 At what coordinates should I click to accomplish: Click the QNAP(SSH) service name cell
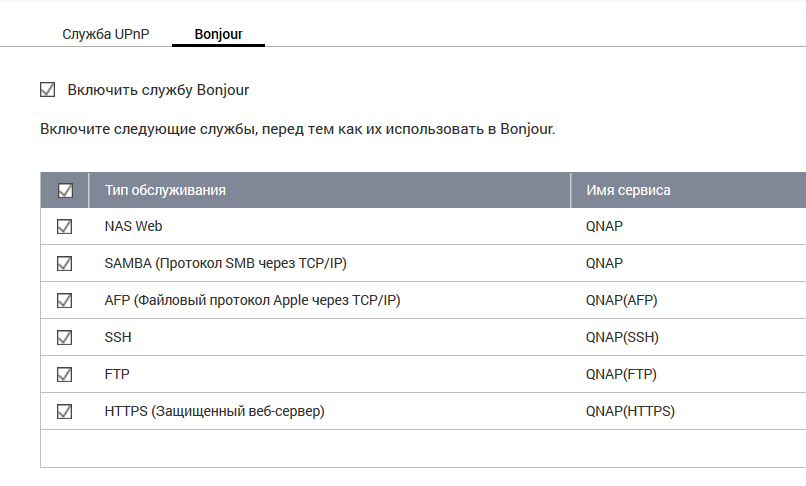click(622, 337)
